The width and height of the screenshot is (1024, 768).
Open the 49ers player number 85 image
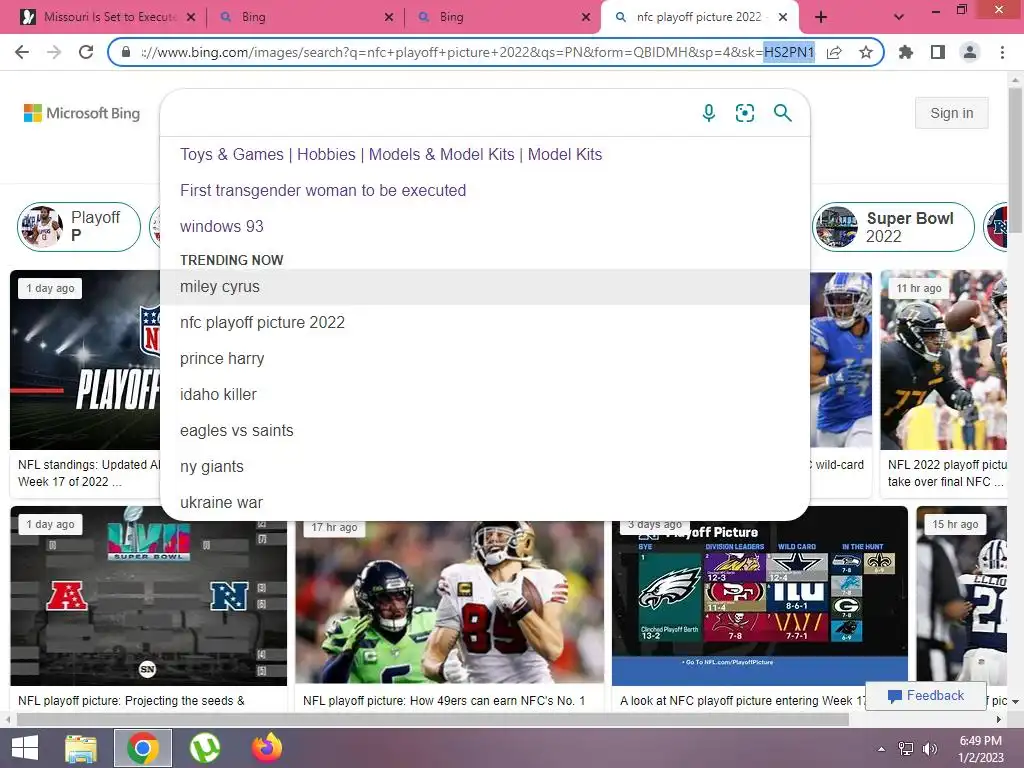449,602
